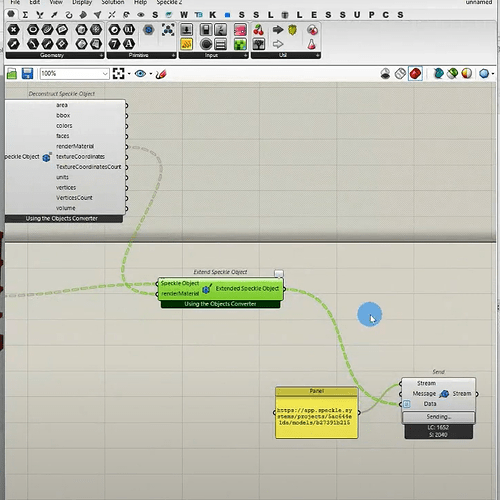The image size is (500, 500).
Task: Pick the striped list input icon
Action: pyautogui.click(x=221, y=44)
